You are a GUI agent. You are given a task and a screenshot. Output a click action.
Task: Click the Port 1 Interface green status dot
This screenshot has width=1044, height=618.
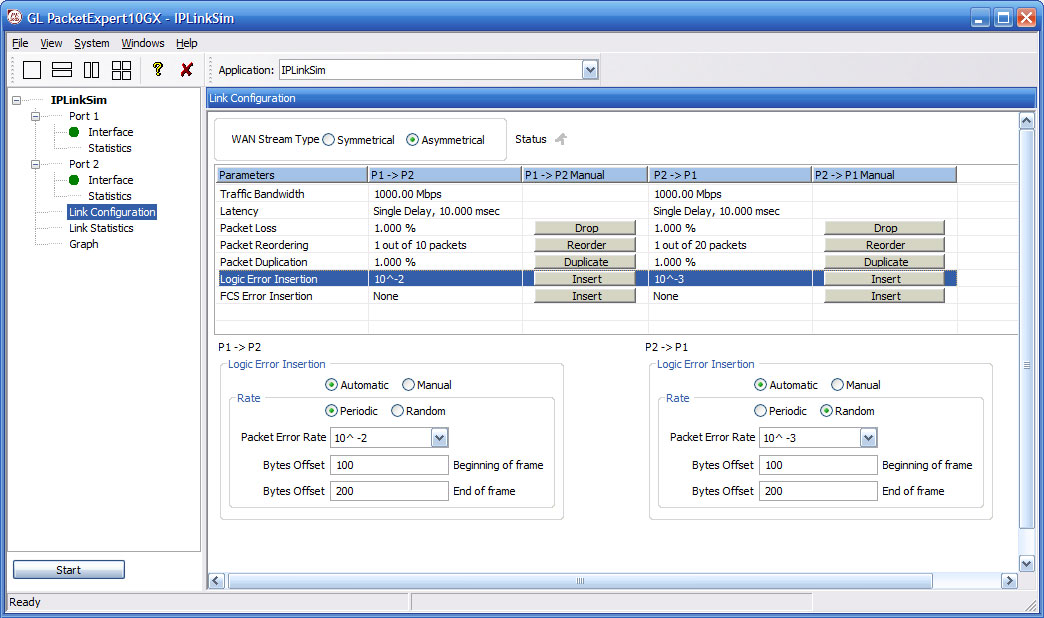[74, 132]
